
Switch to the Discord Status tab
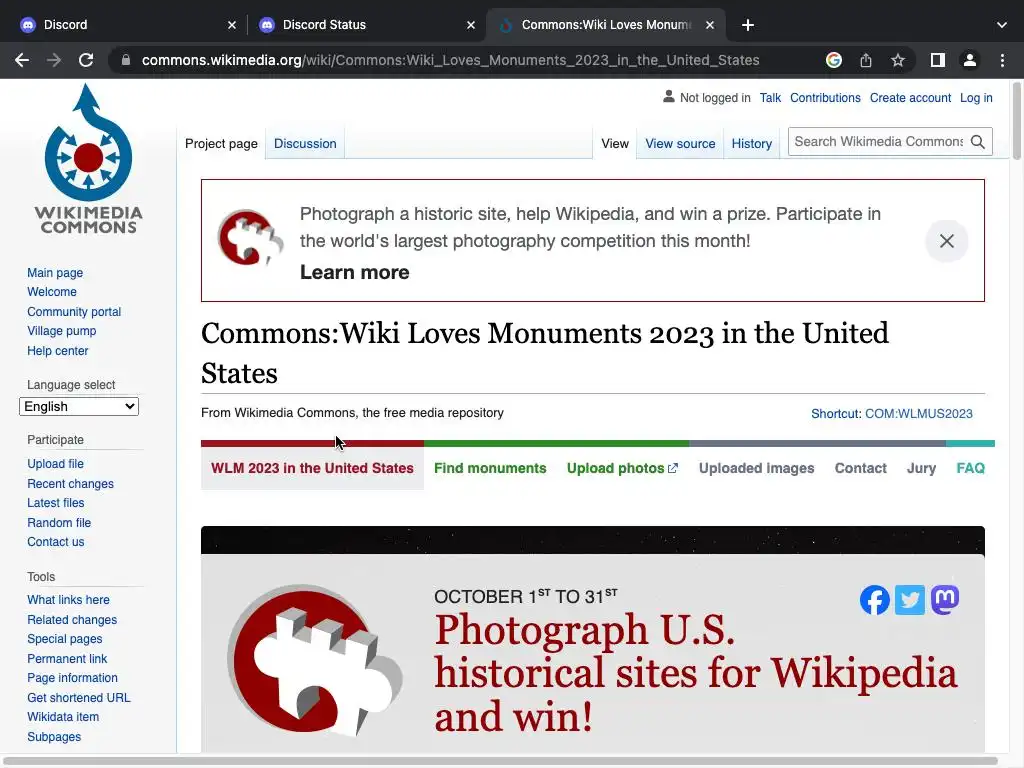(x=366, y=25)
